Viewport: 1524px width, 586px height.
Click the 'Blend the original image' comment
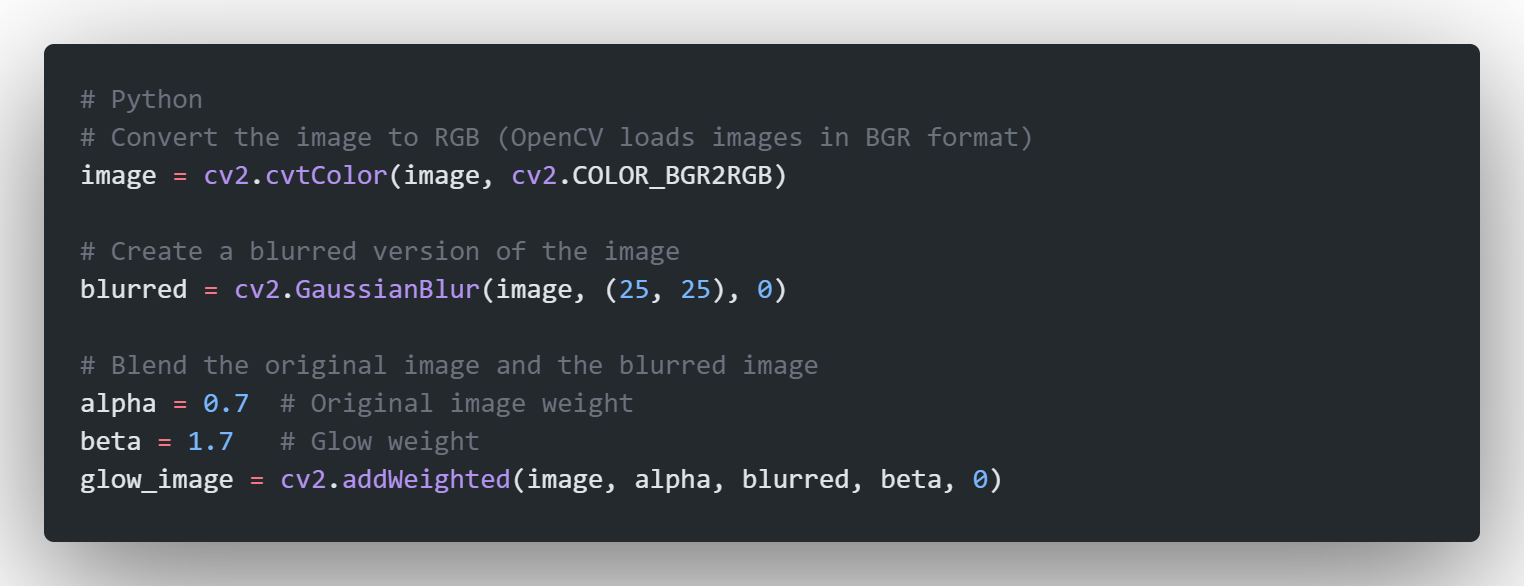449,366
